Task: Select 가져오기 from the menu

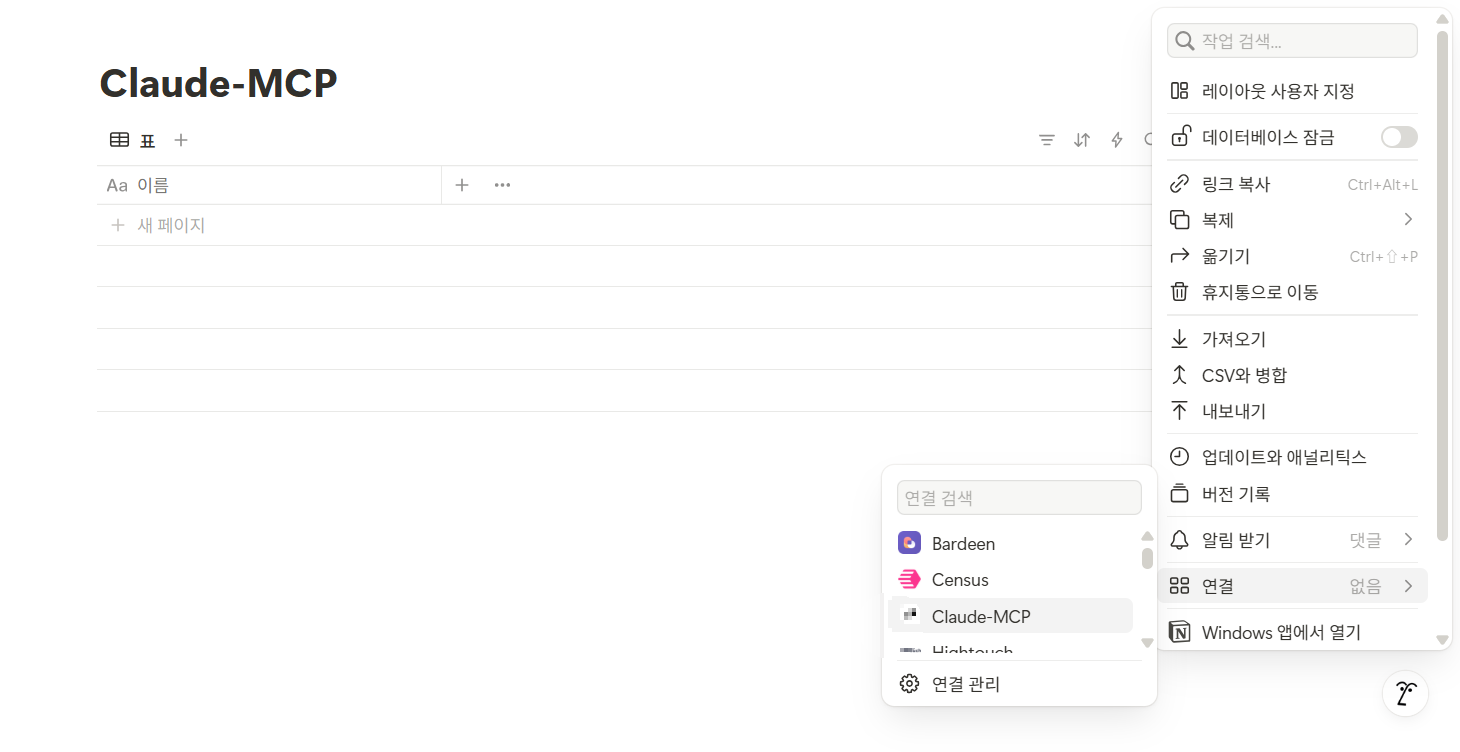Action: click(1292, 339)
